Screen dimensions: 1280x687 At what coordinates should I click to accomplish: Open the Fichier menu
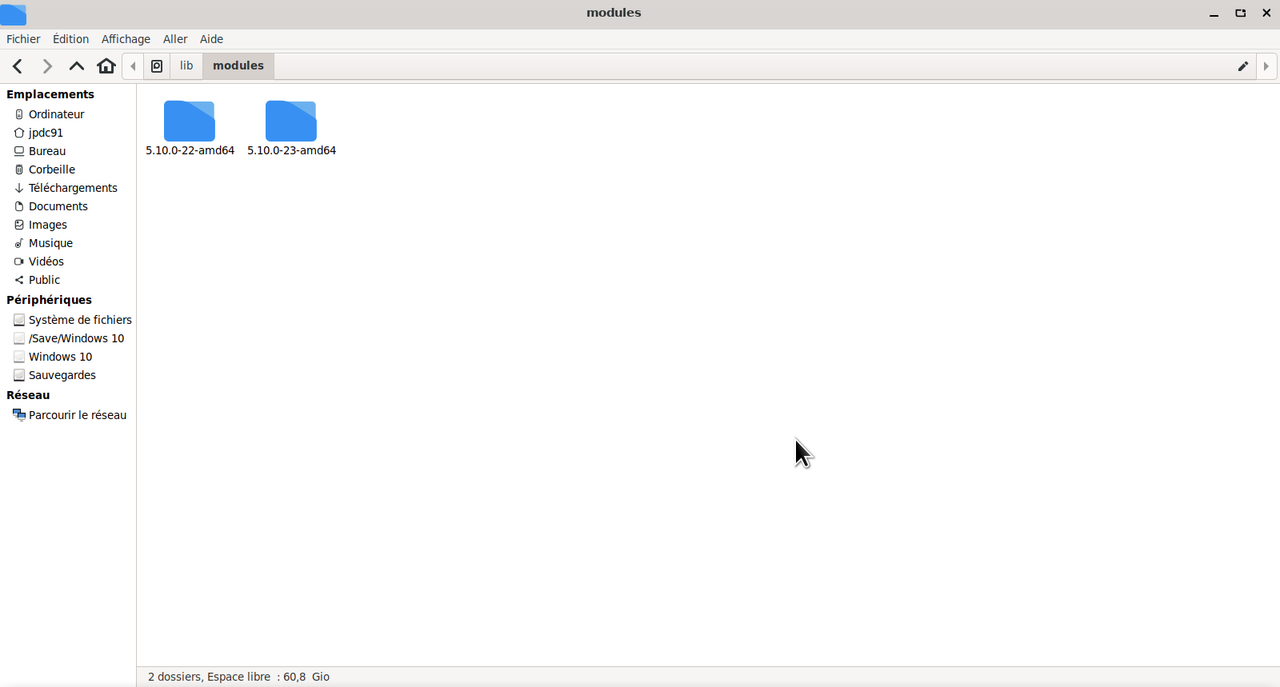pos(23,39)
